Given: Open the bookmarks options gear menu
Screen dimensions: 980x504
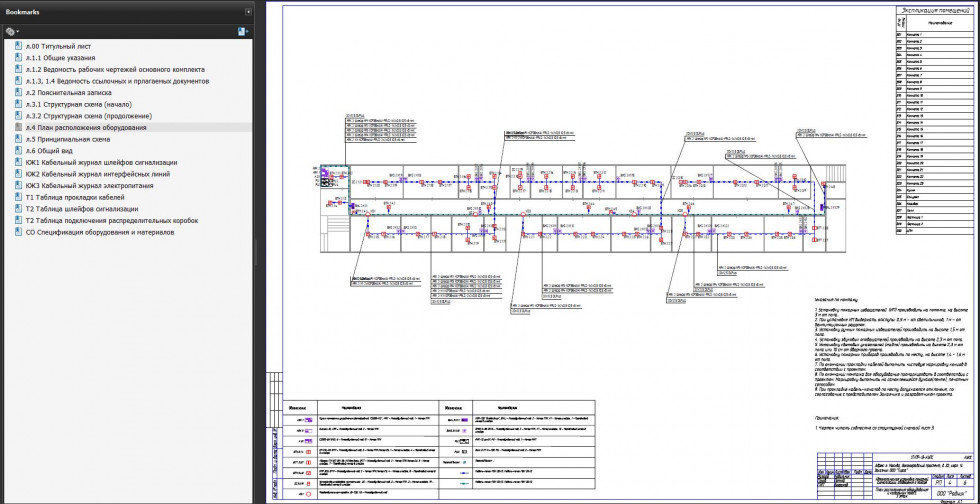Looking at the screenshot, I should [x=13, y=32].
